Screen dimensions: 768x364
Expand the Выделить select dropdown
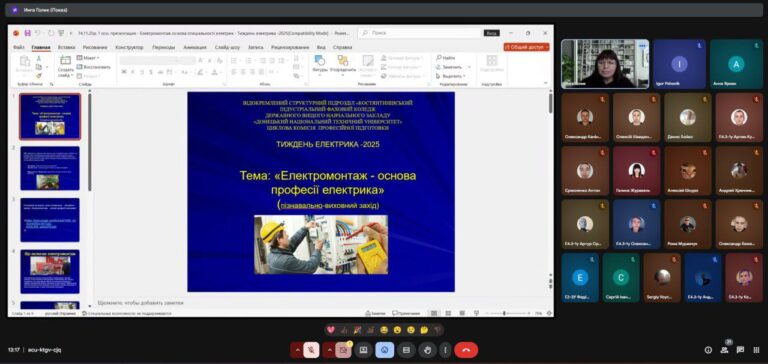coord(451,76)
